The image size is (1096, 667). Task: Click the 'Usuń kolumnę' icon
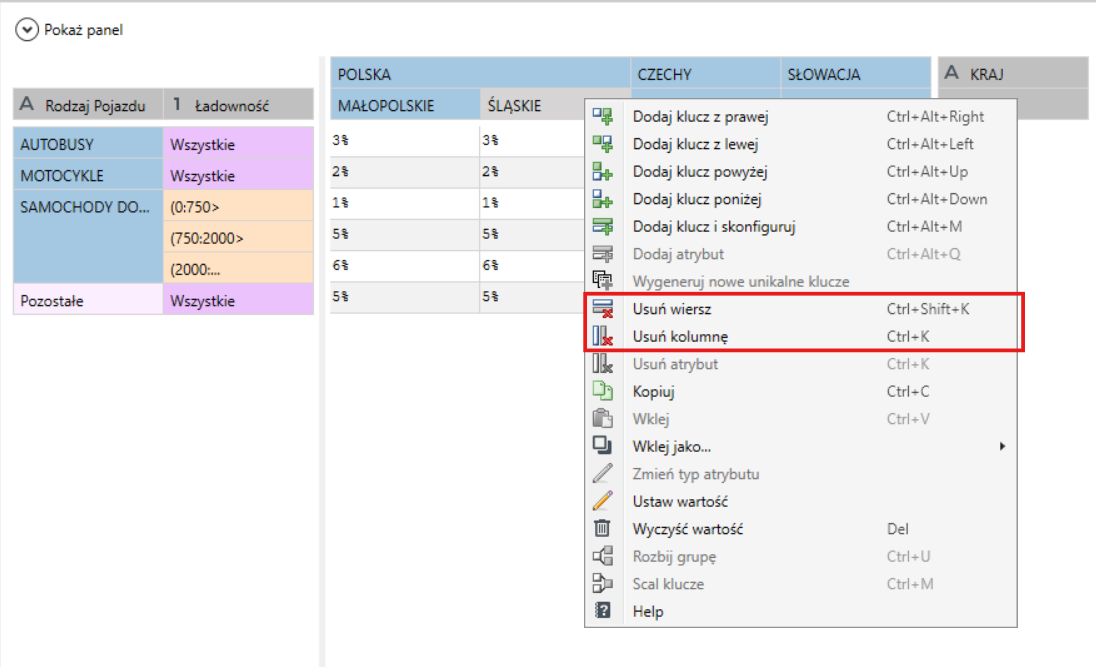pos(603,336)
